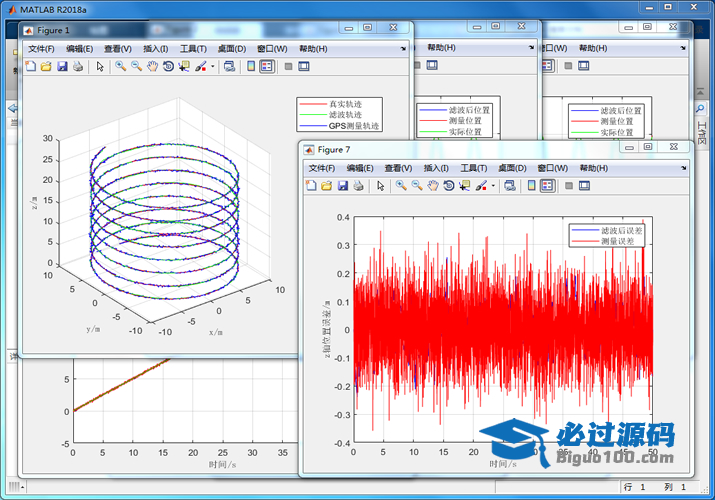
Task: Expand the brush color dropdown in Figure 7
Action: [492, 186]
